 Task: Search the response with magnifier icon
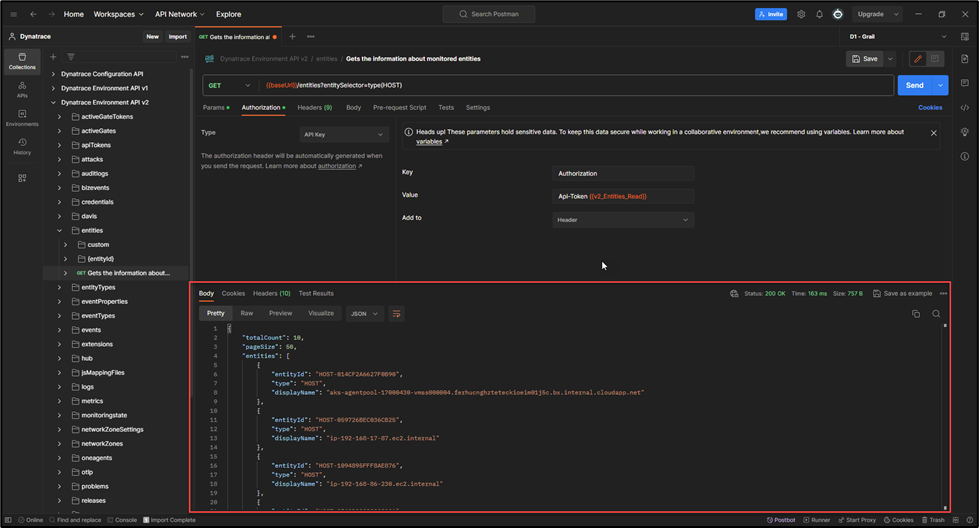[x=936, y=314]
